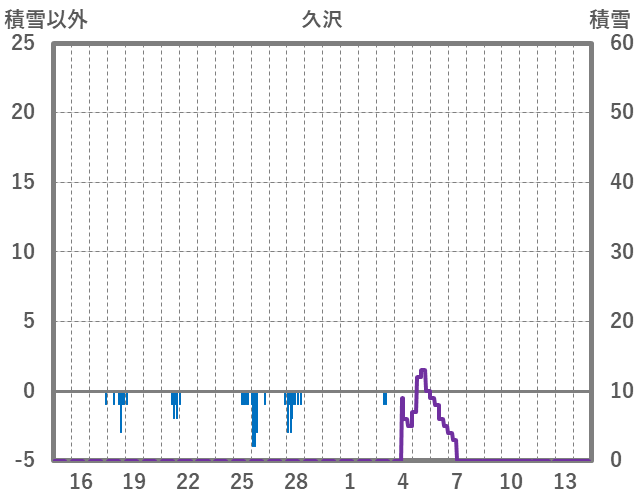Select the -5 tick on the left axis
Viewport: 636px width, 501px height.
[23, 460]
